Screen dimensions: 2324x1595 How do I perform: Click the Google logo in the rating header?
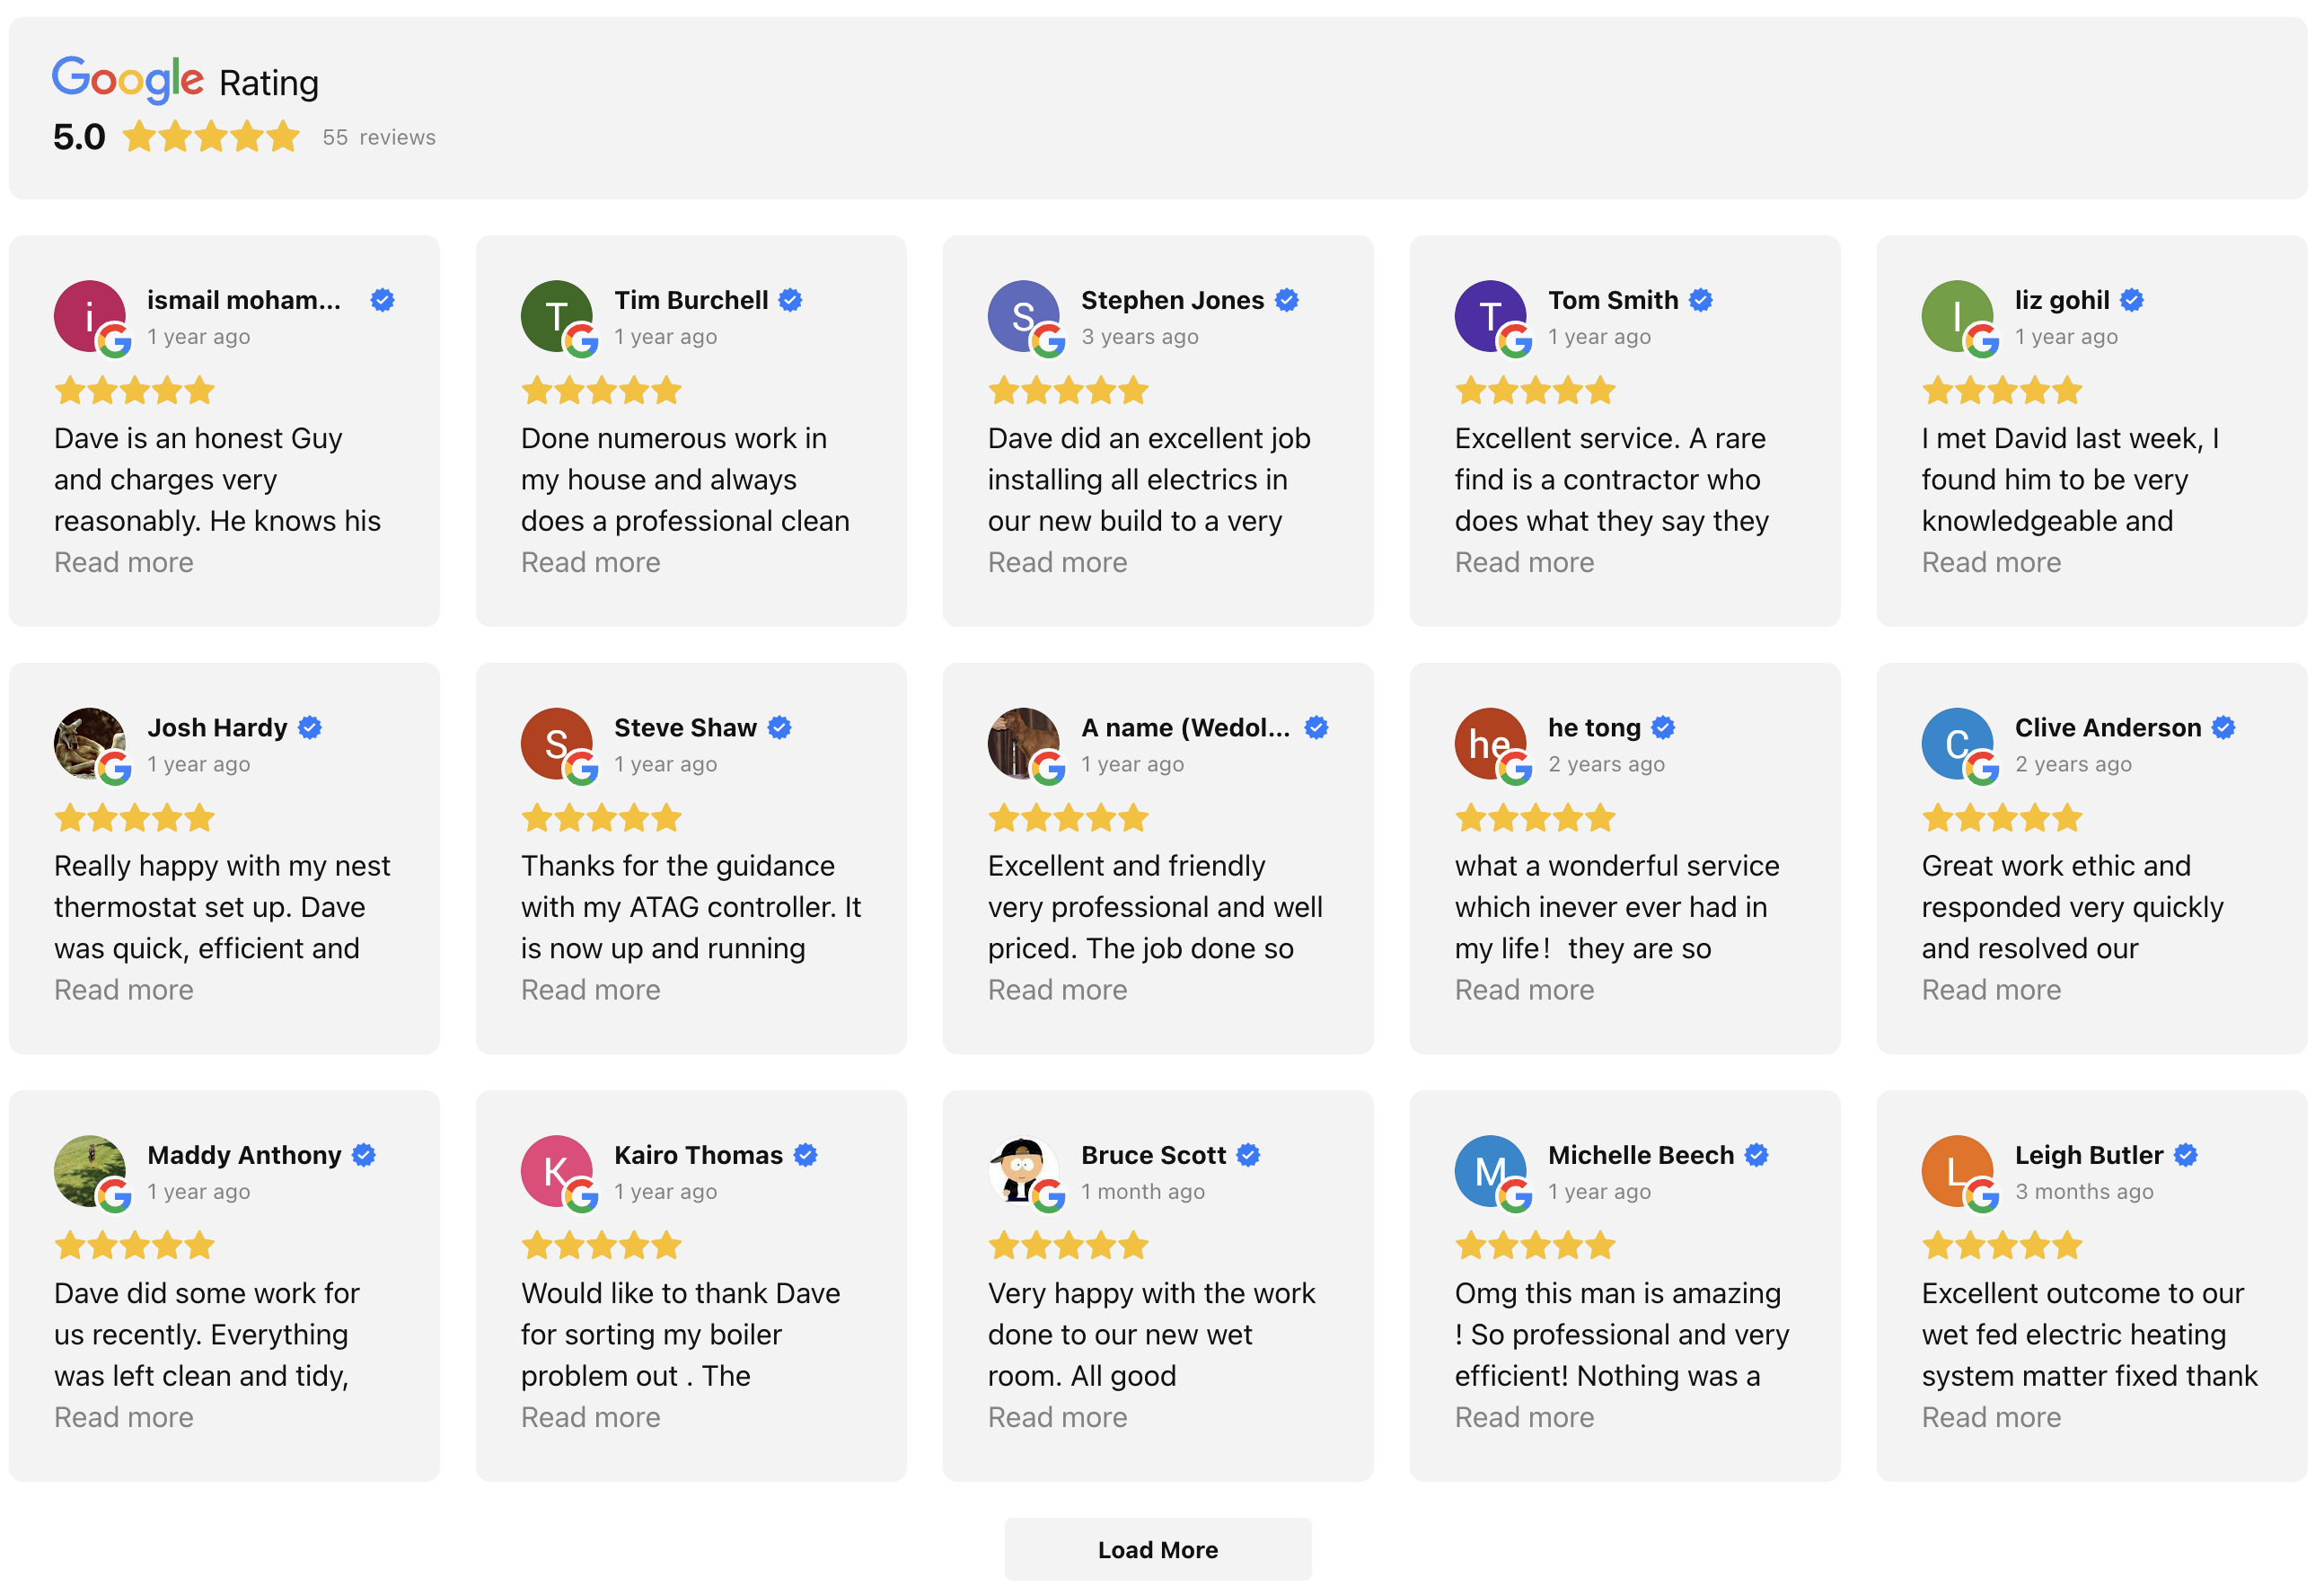pos(127,80)
